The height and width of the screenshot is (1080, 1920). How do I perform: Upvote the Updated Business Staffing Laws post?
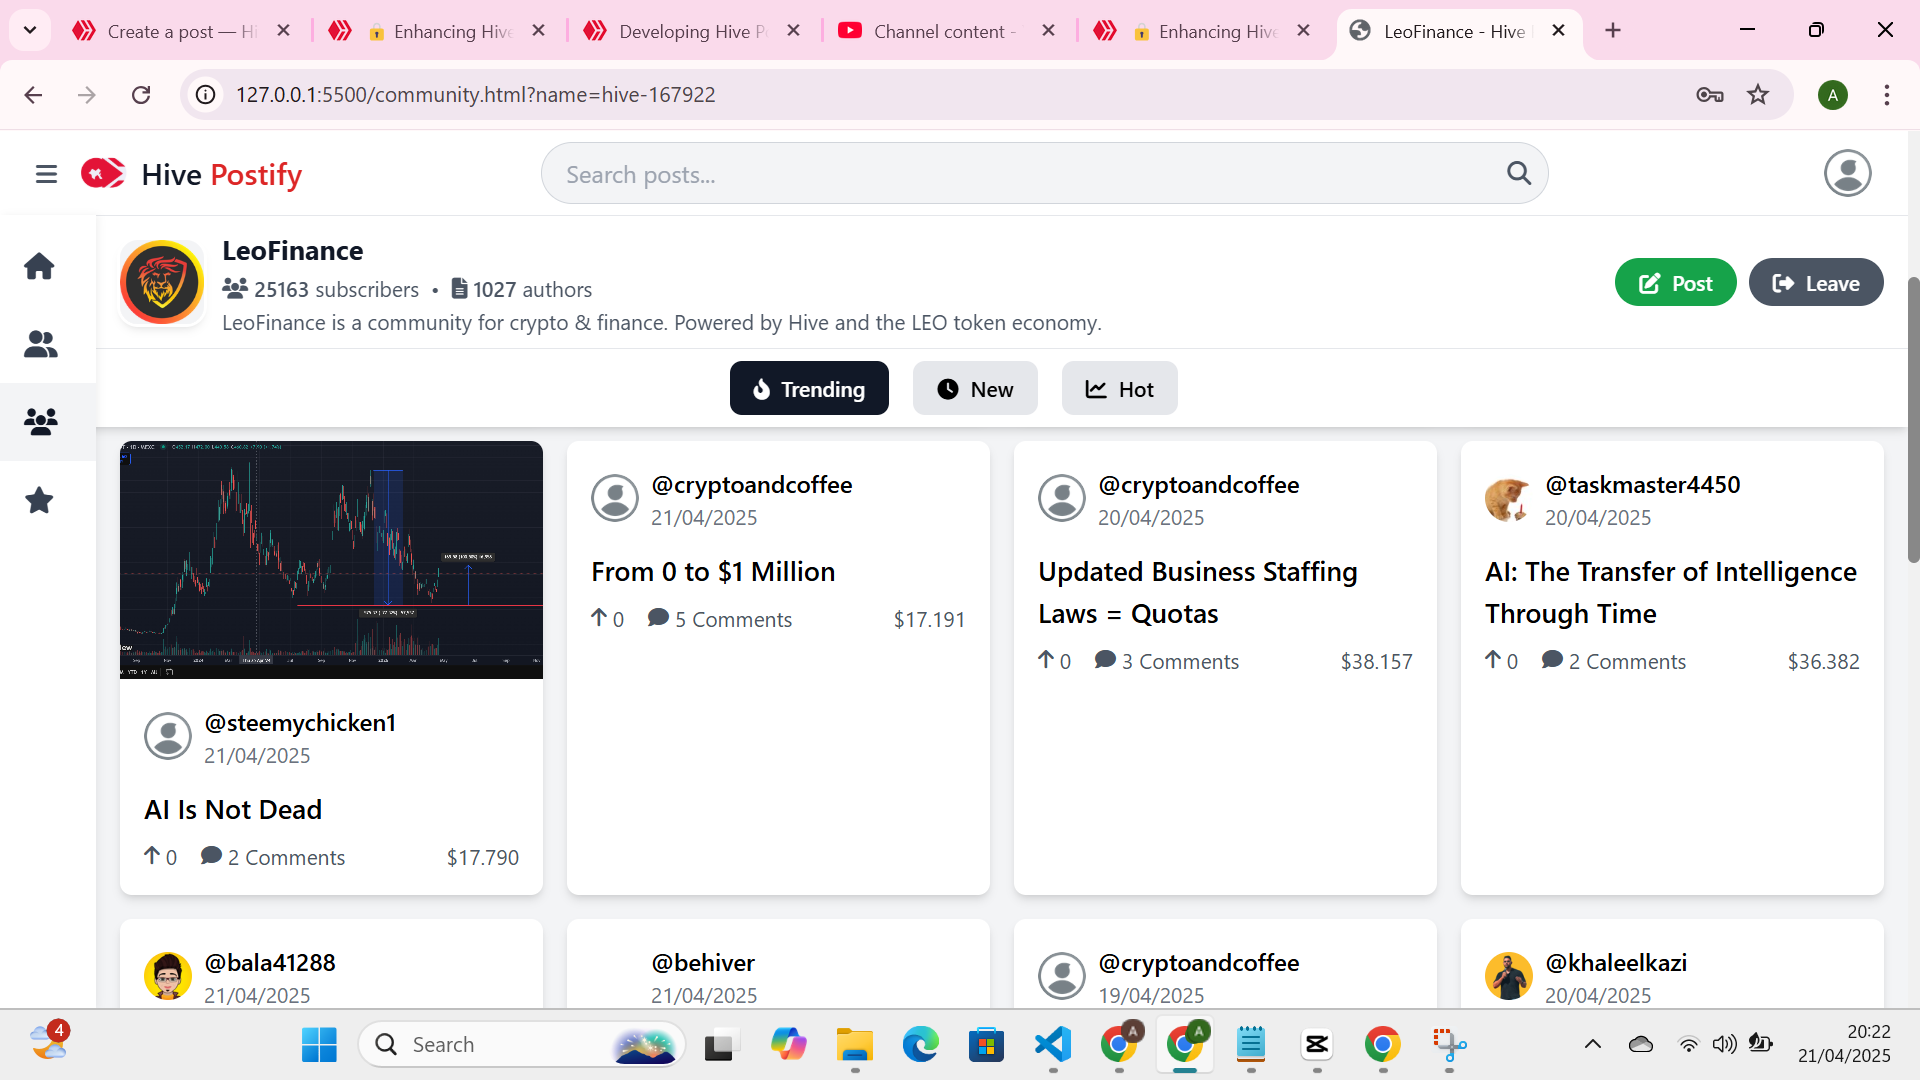coord(1046,660)
